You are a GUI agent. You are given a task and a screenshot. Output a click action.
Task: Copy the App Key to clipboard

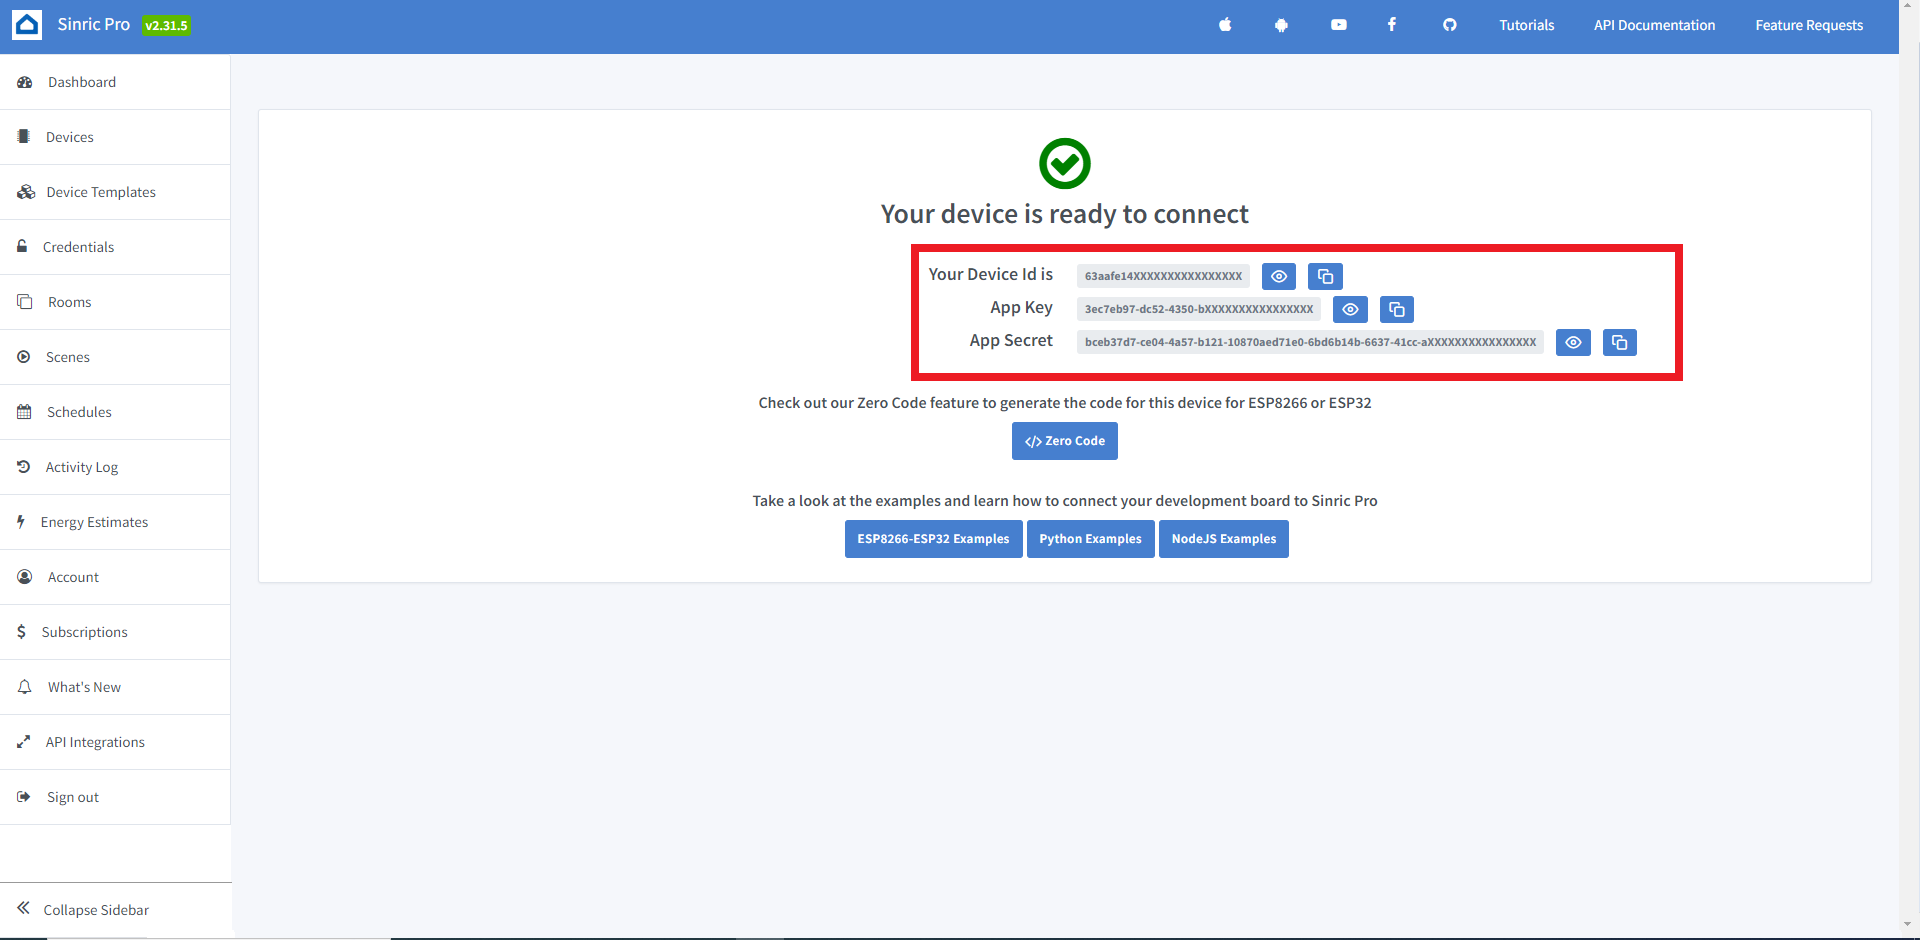[x=1397, y=309]
